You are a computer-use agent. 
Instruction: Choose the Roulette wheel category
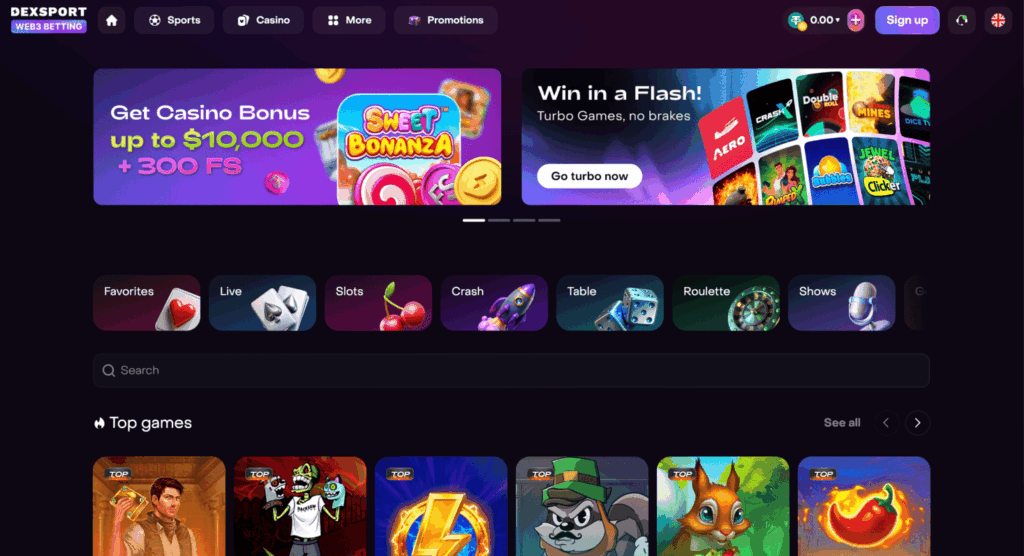tap(726, 303)
